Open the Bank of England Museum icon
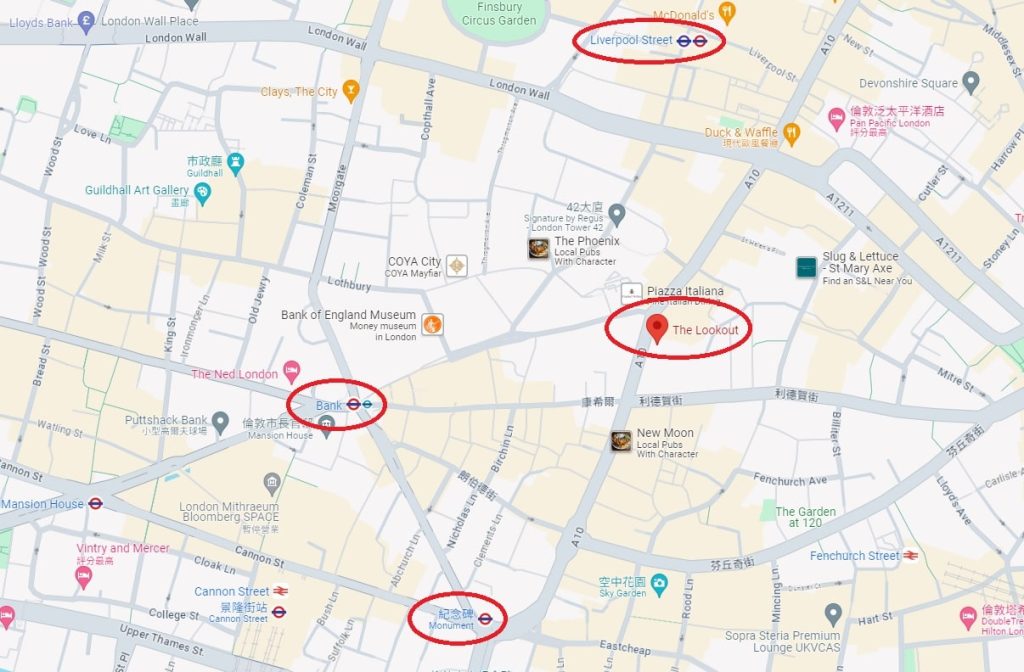Screen dimensions: 1024x672 click(x=432, y=324)
